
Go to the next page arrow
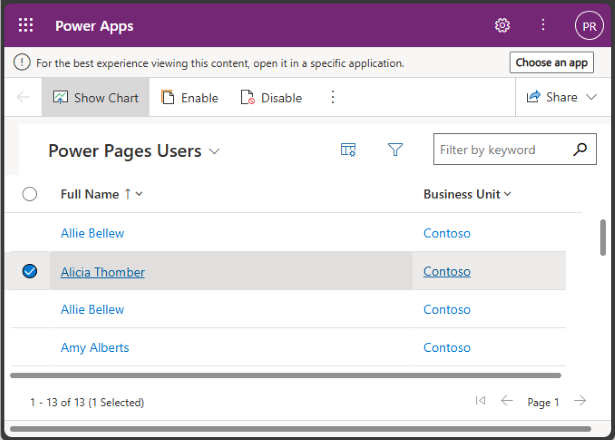tap(580, 400)
